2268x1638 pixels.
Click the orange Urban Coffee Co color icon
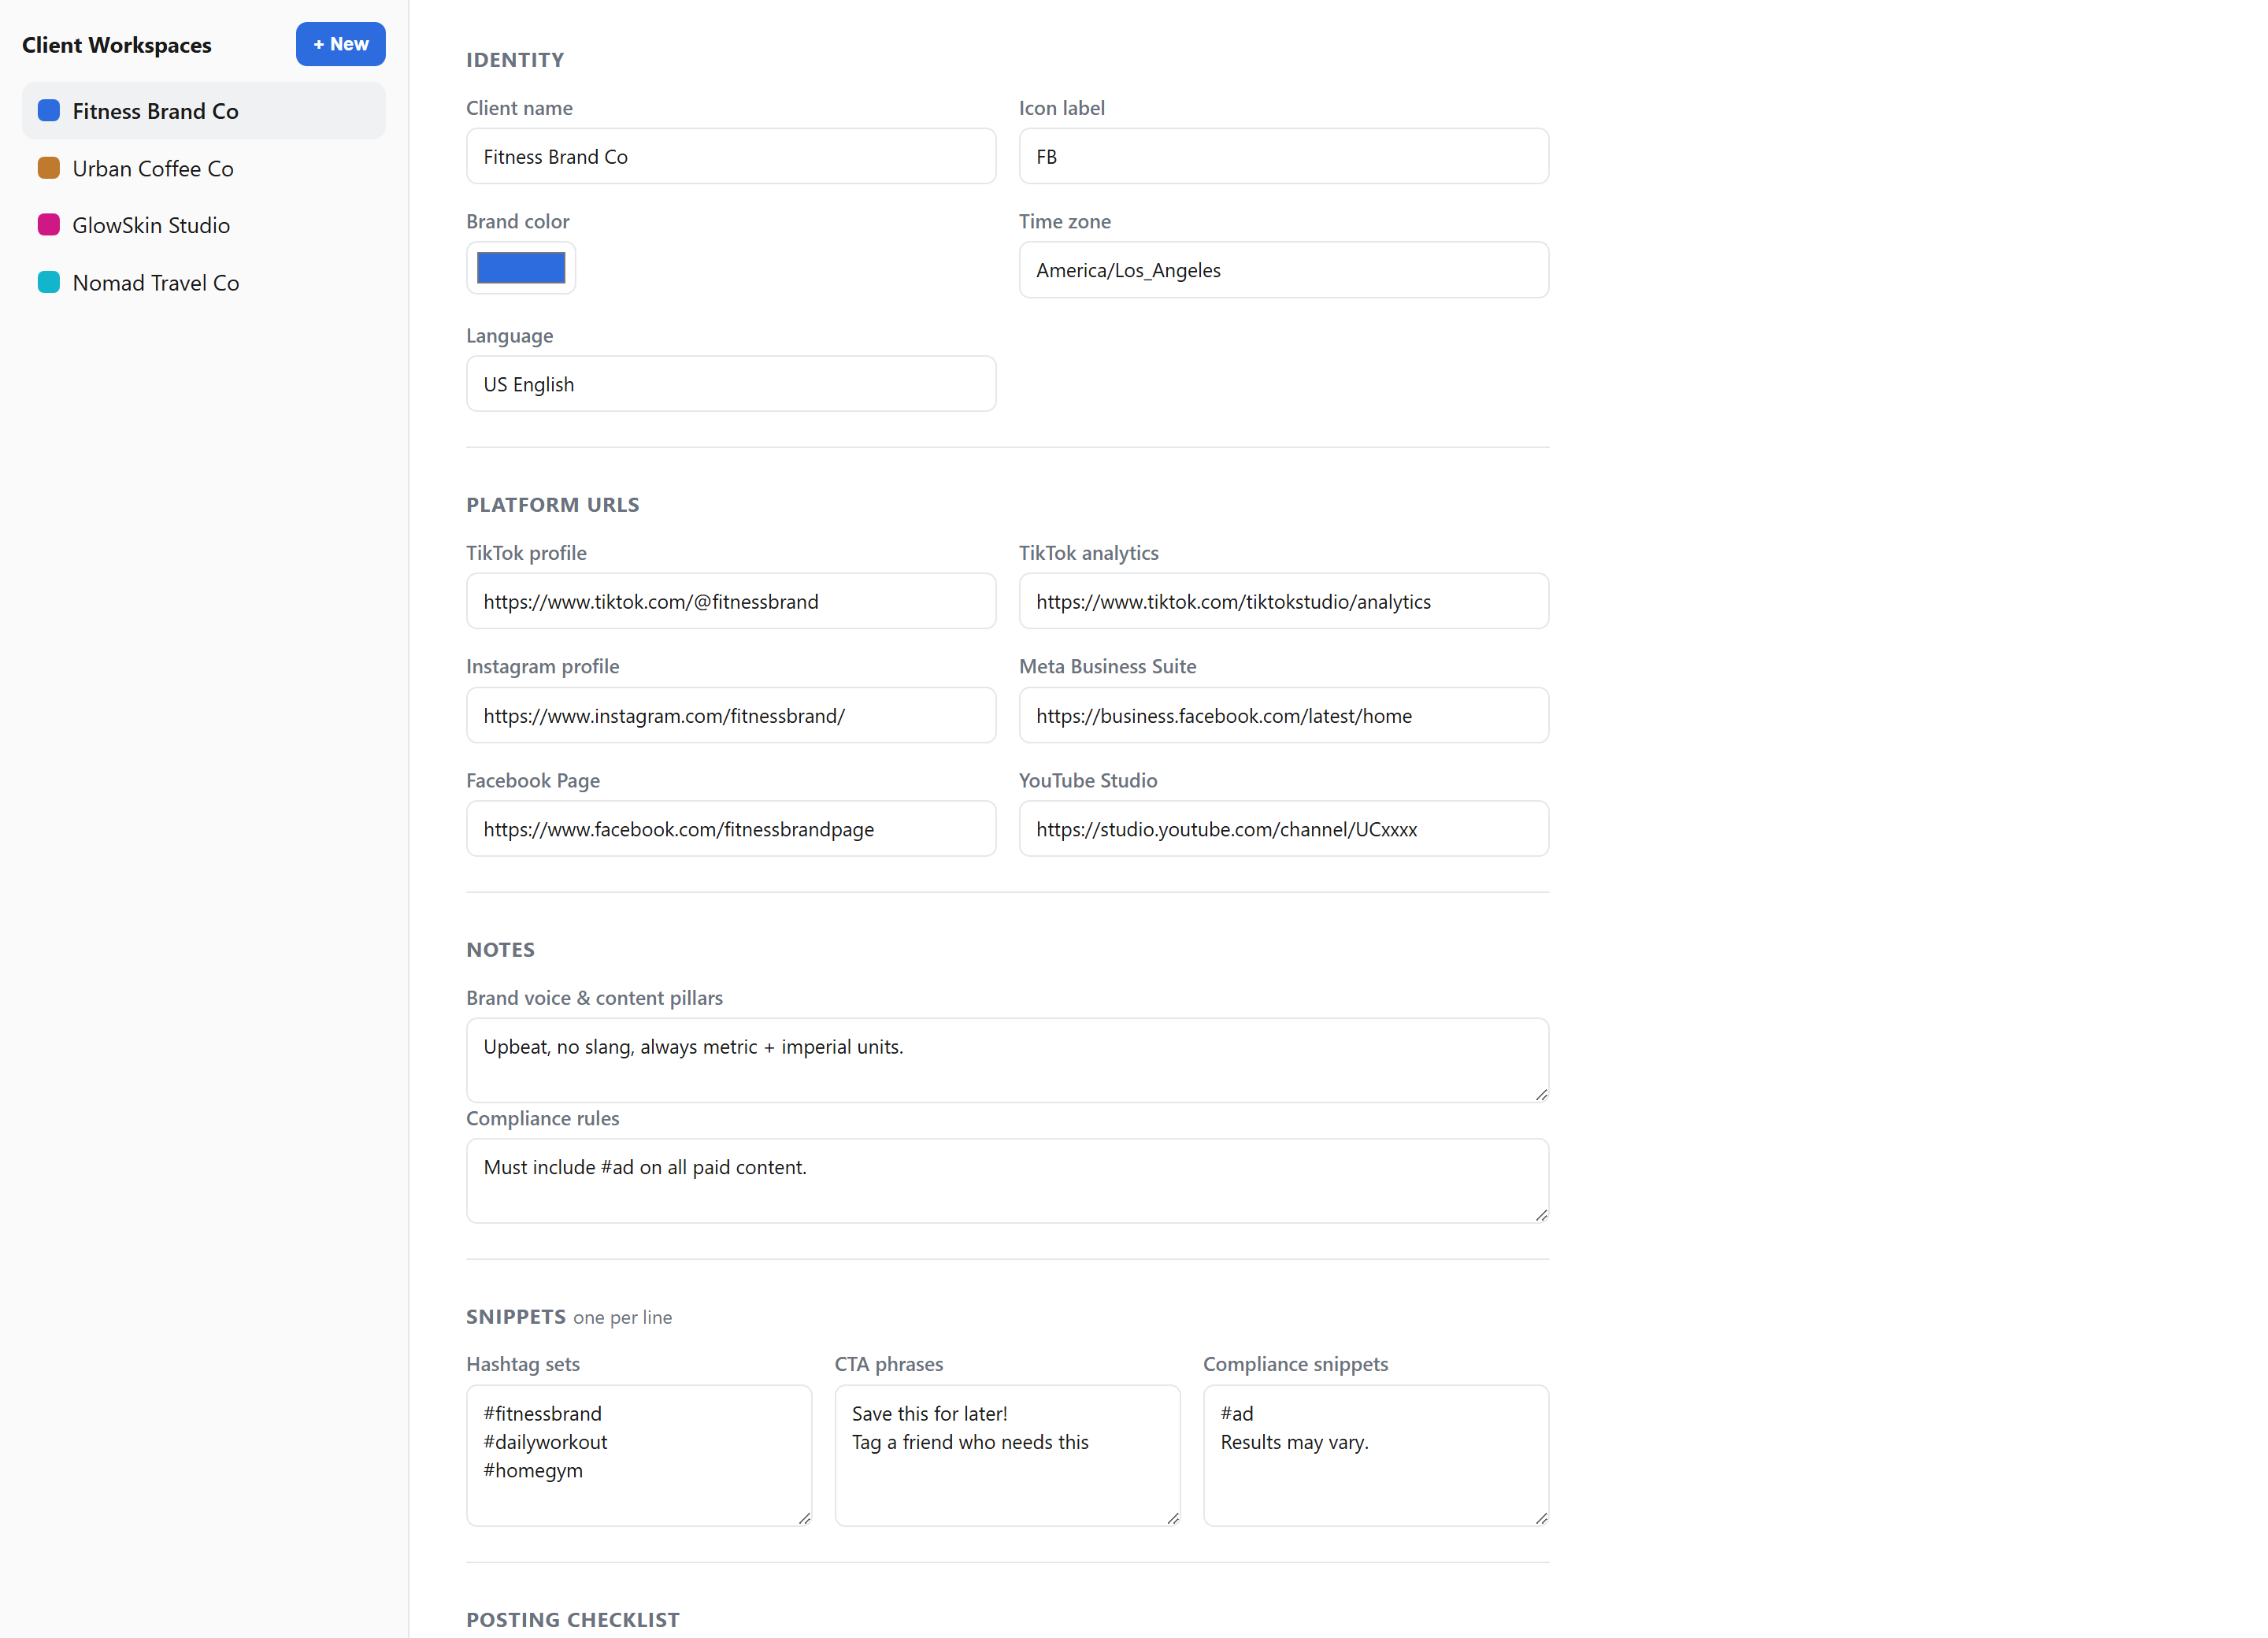(49, 167)
